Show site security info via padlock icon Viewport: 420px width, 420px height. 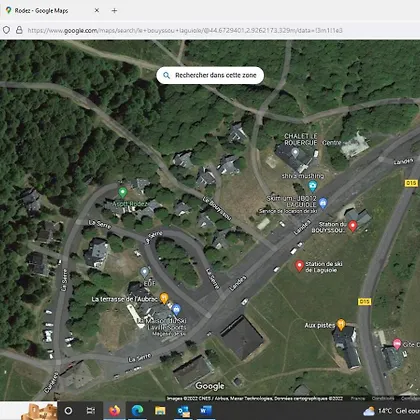(19, 30)
